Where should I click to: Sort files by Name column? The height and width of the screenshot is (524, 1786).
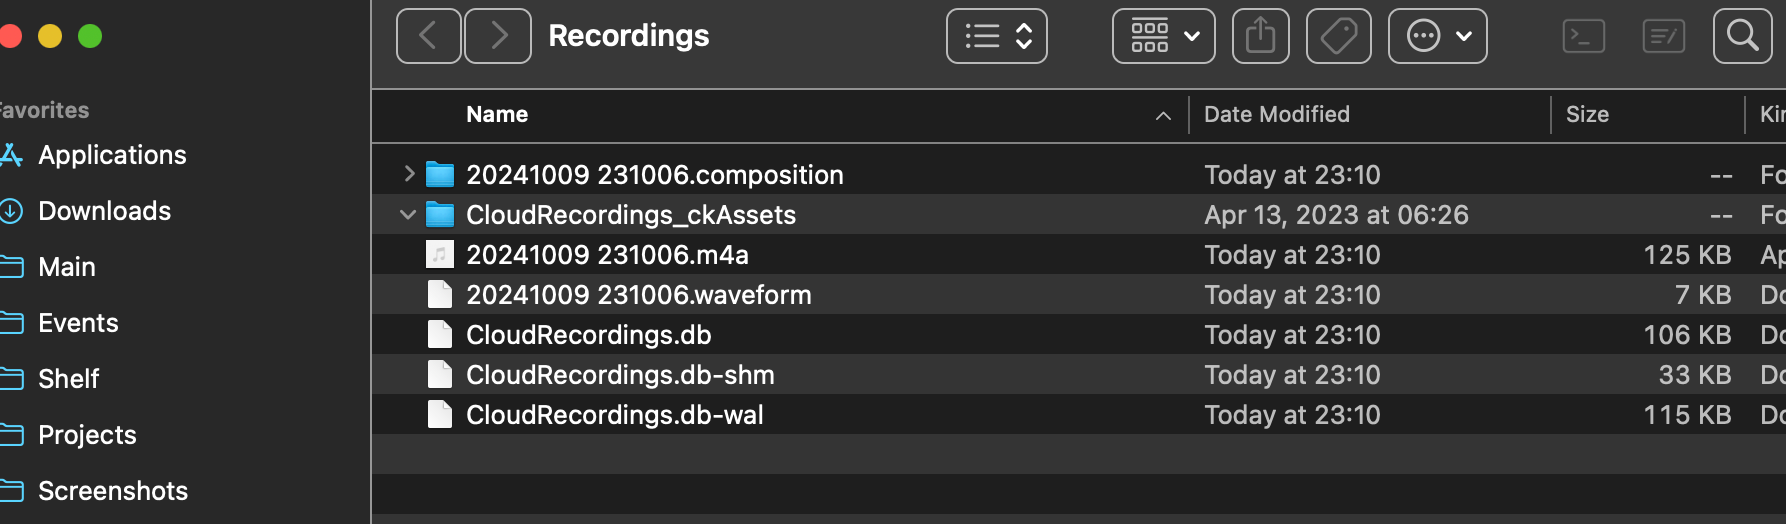click(497, 114)
